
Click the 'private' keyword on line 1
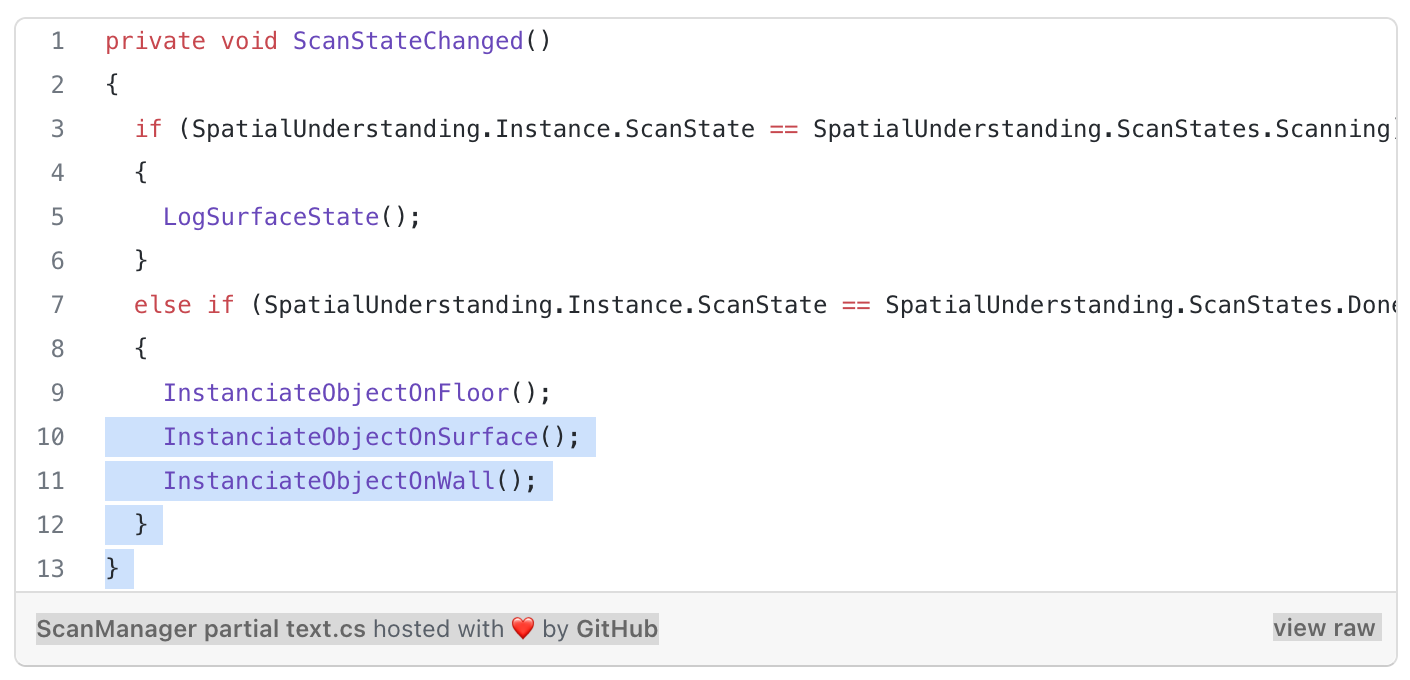(155, 41)
